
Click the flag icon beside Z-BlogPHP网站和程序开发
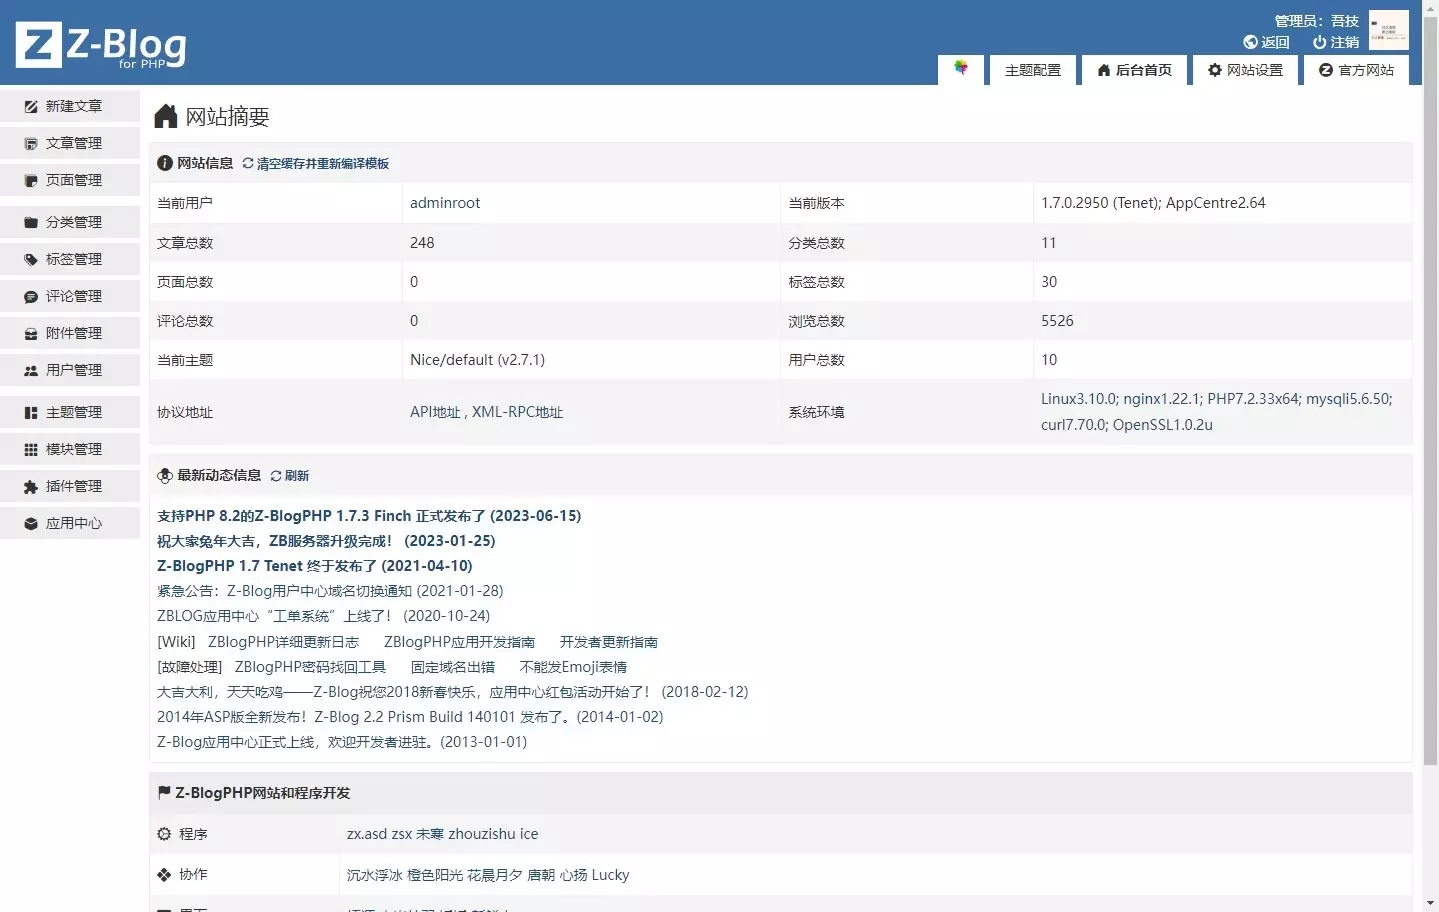tap(164, 792)
